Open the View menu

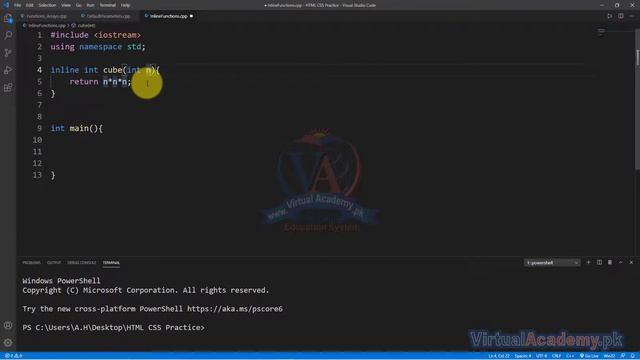pyautogui.click(x=66, y=5)
